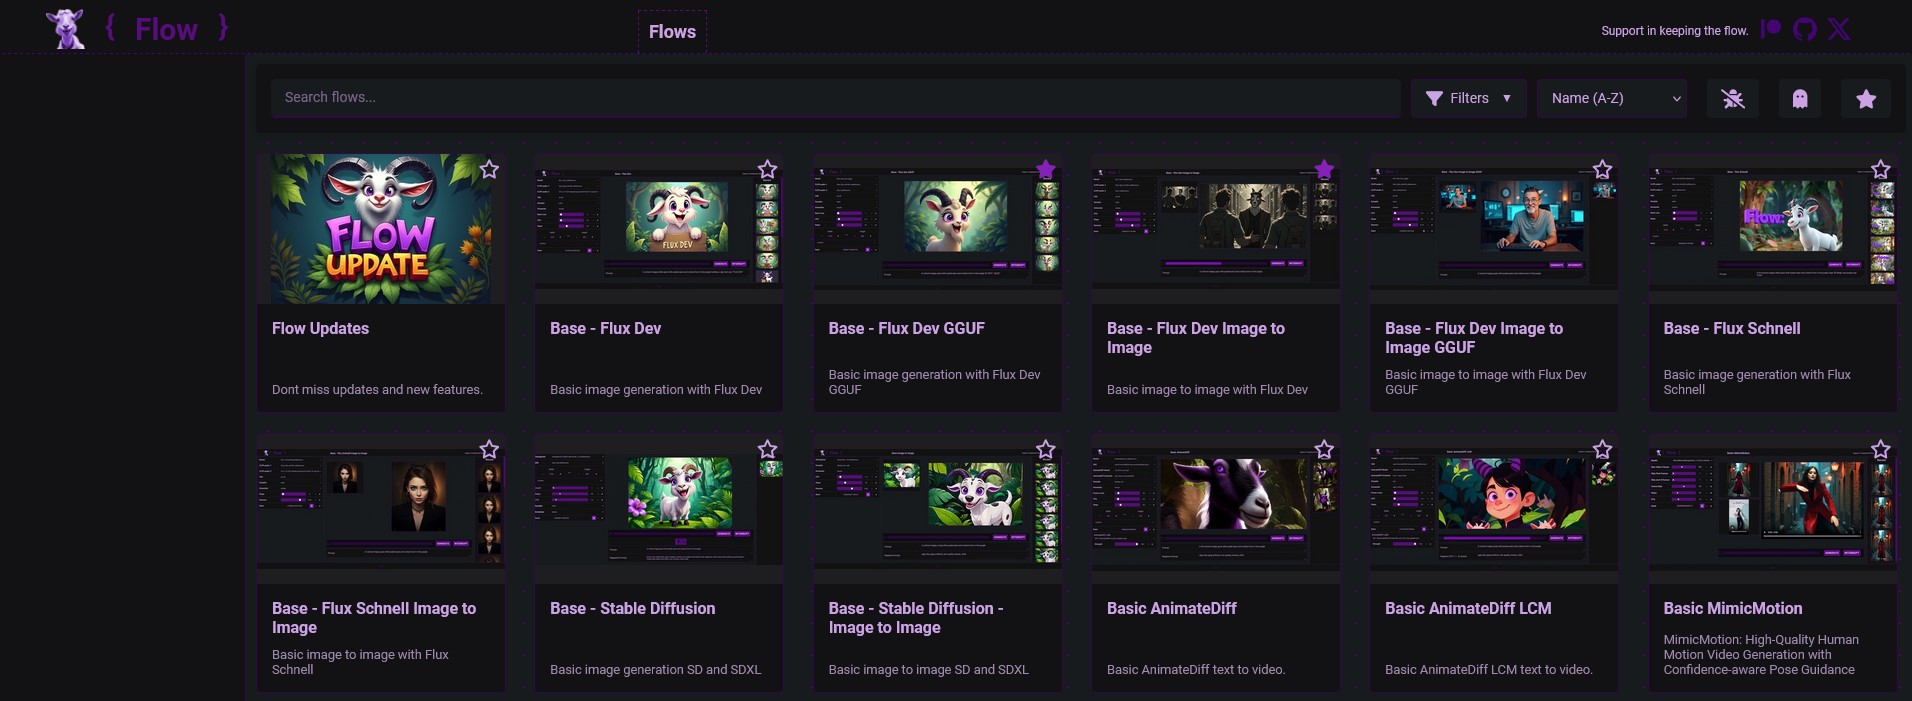Click the Base - Flux Dev GGUF title
1912x701 pixels.
click(906, 328)
